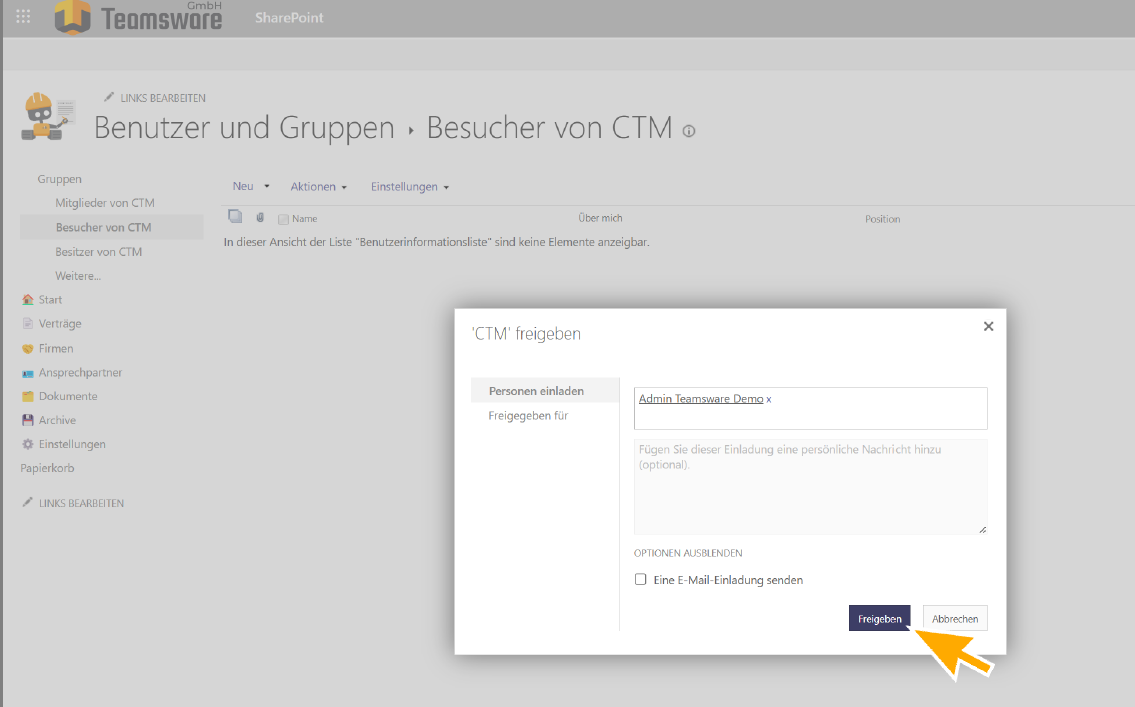Open the Einstellungen dropdown in the list toolbar

[409, 187]
